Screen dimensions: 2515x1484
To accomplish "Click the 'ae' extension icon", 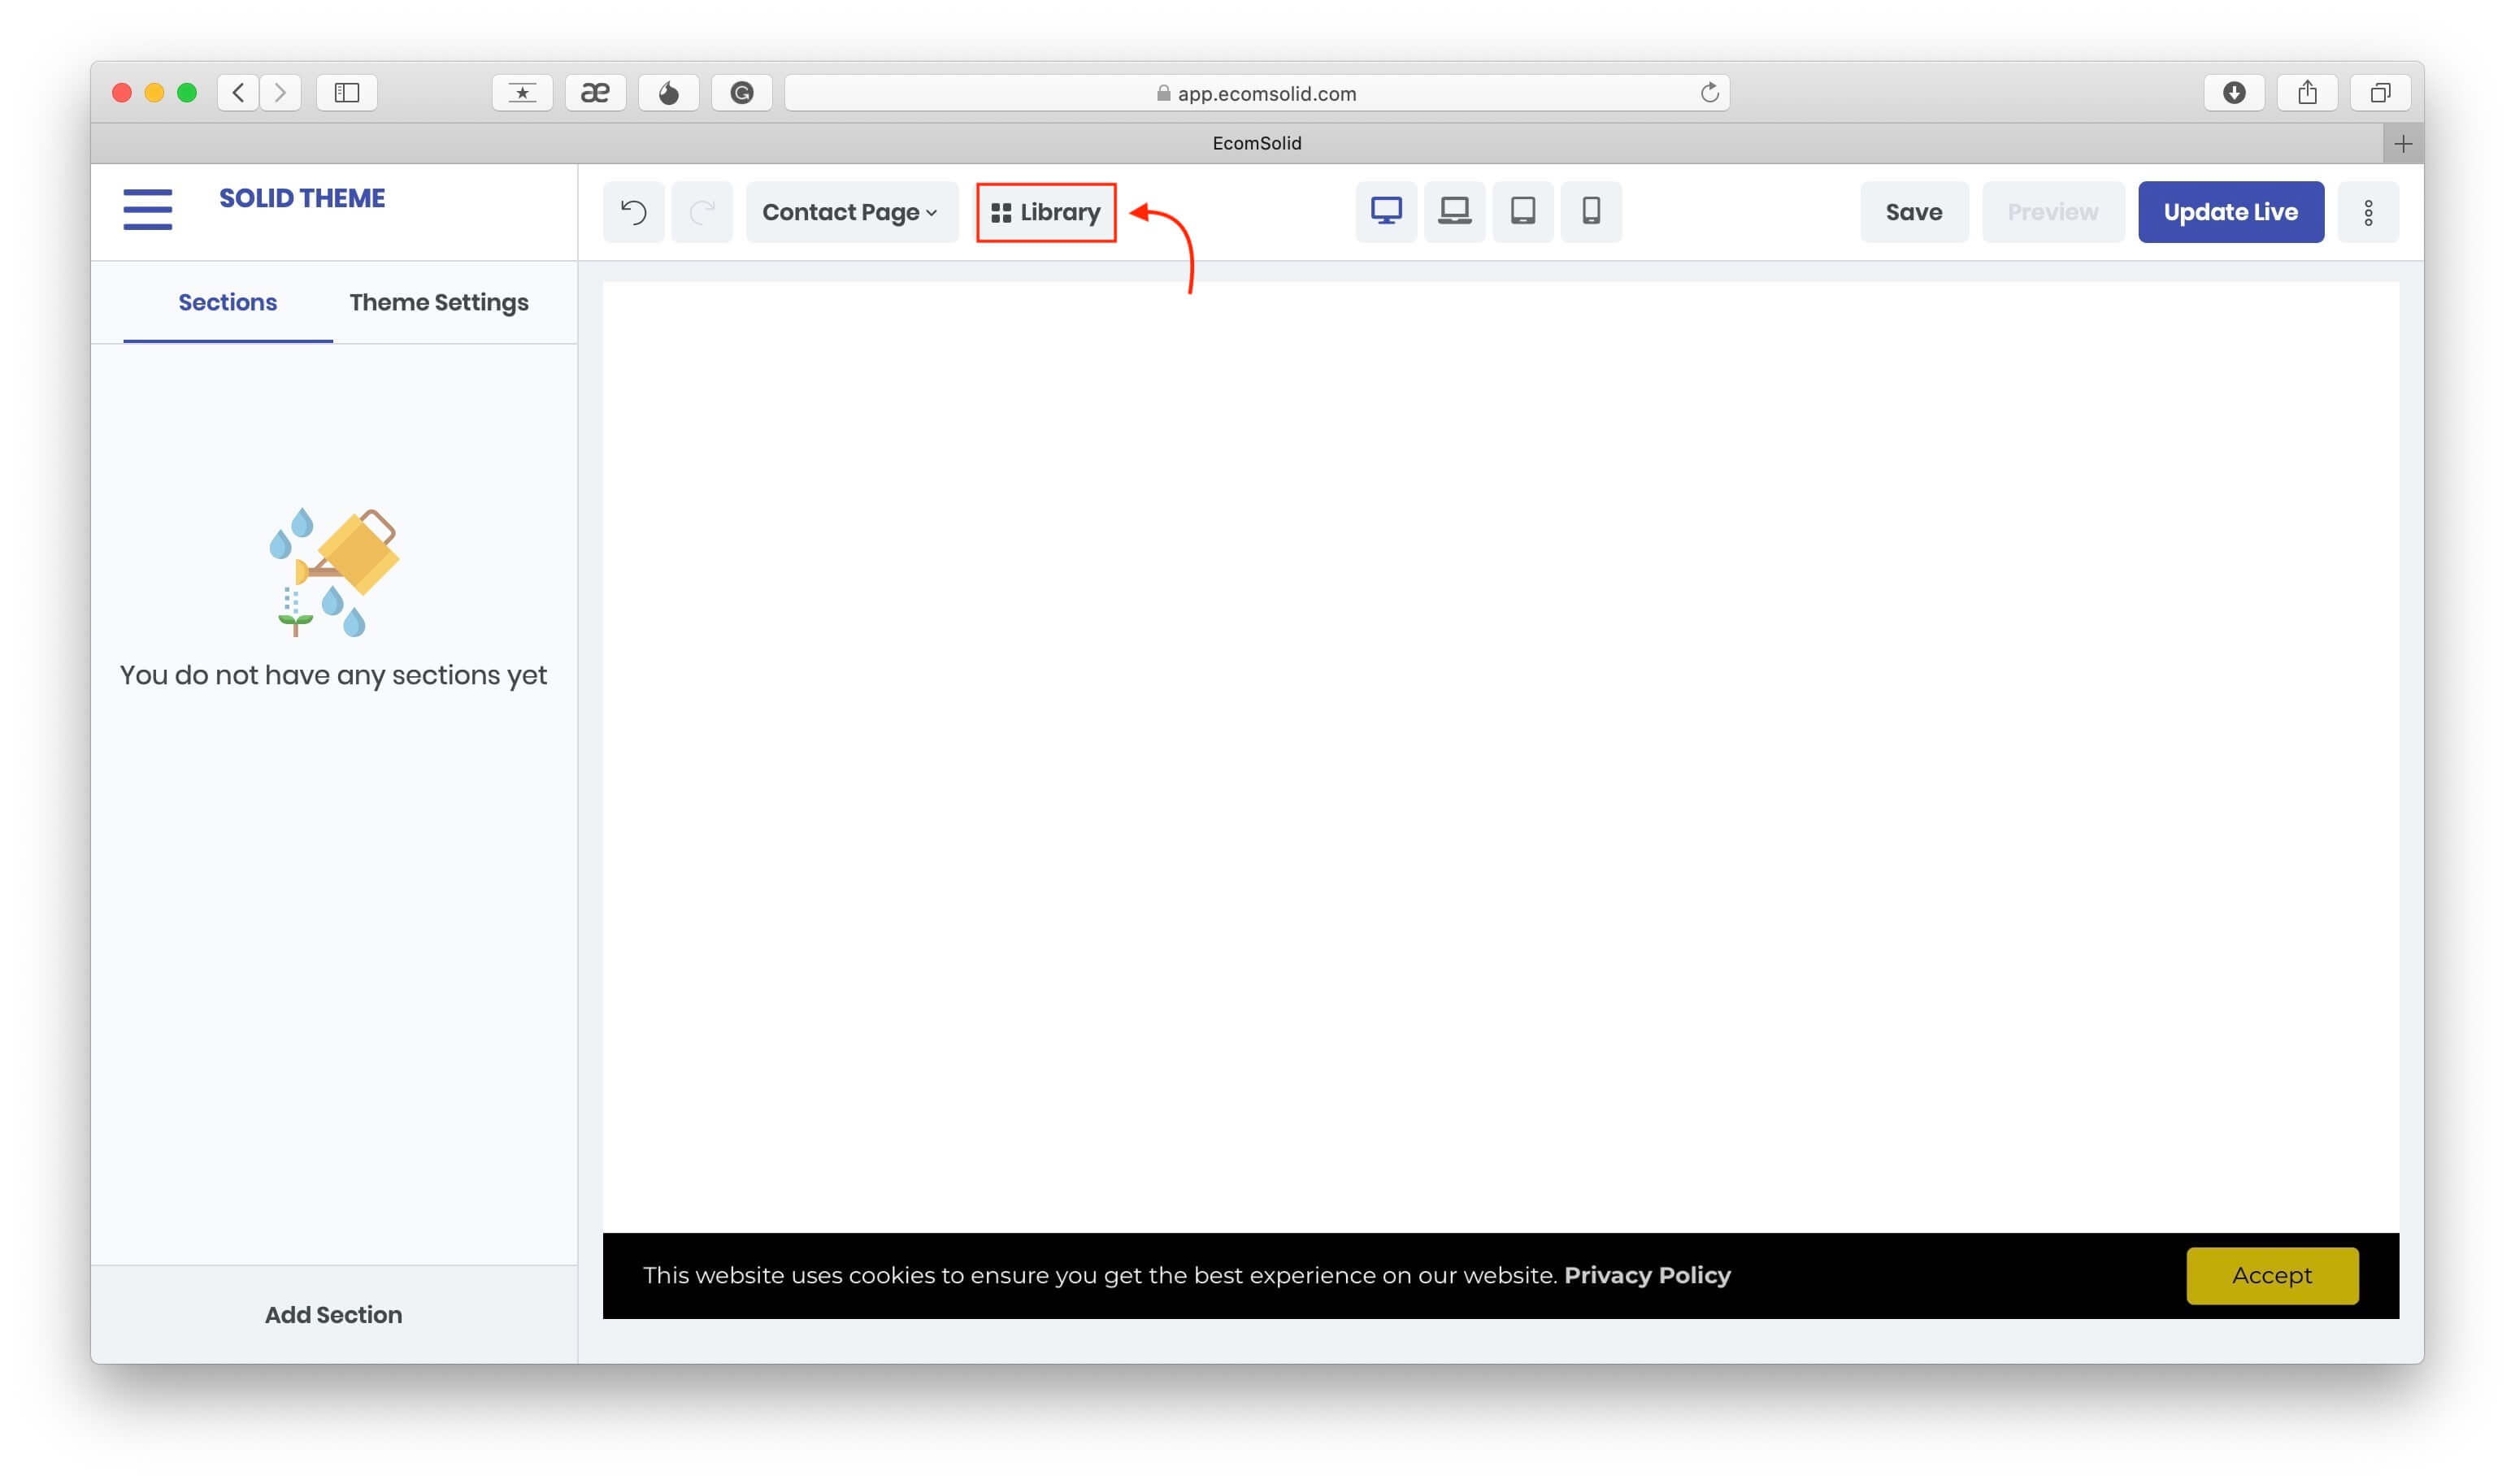I will tap(595, 93).
